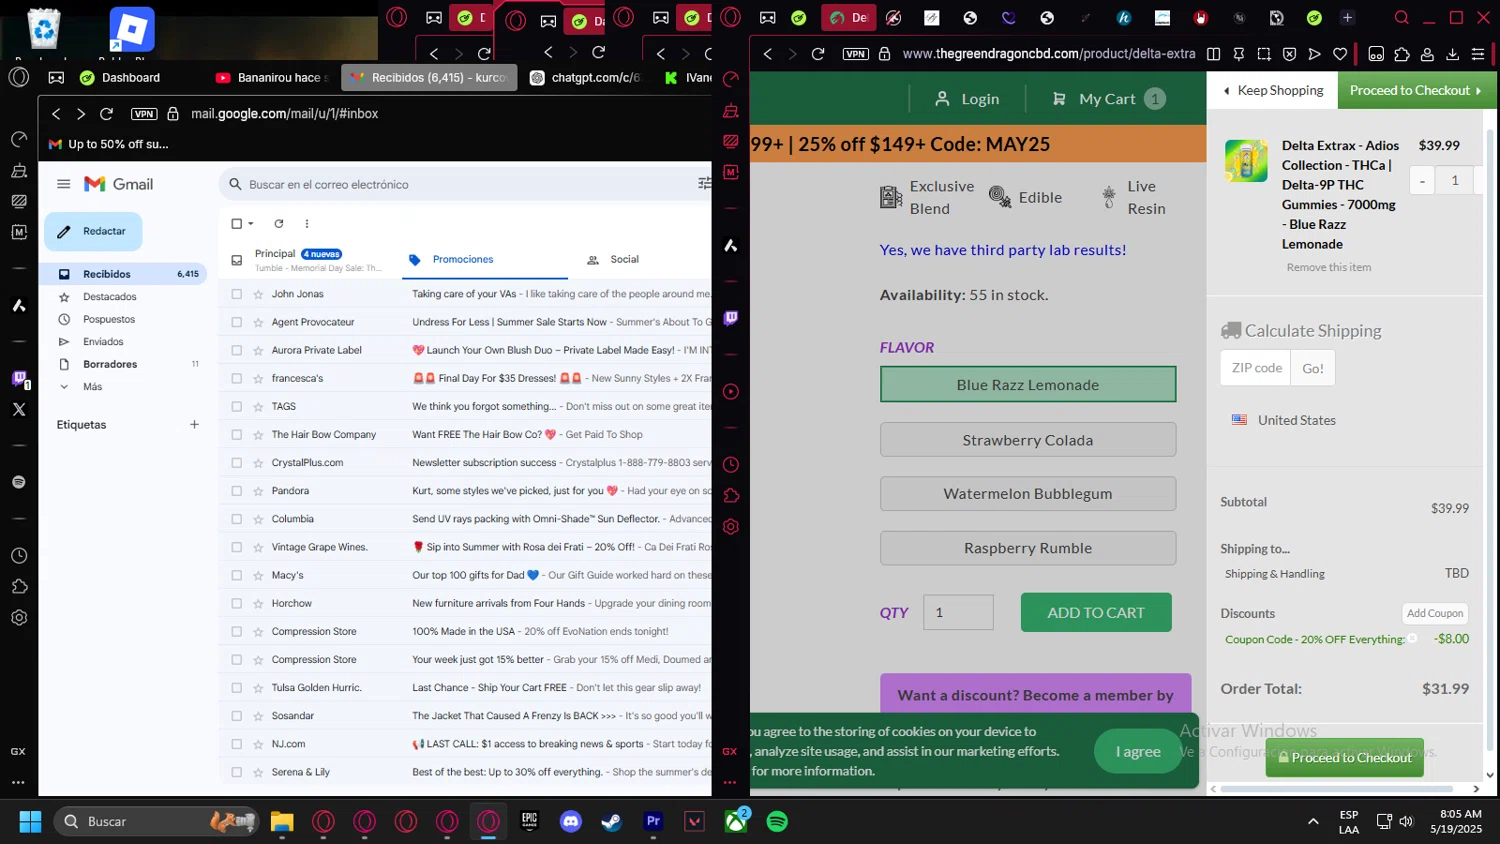The height and width of the screenshot is (844, 1500).
Task: Decrease cart item quantity with minus button
Action: tap(1422, 181)
